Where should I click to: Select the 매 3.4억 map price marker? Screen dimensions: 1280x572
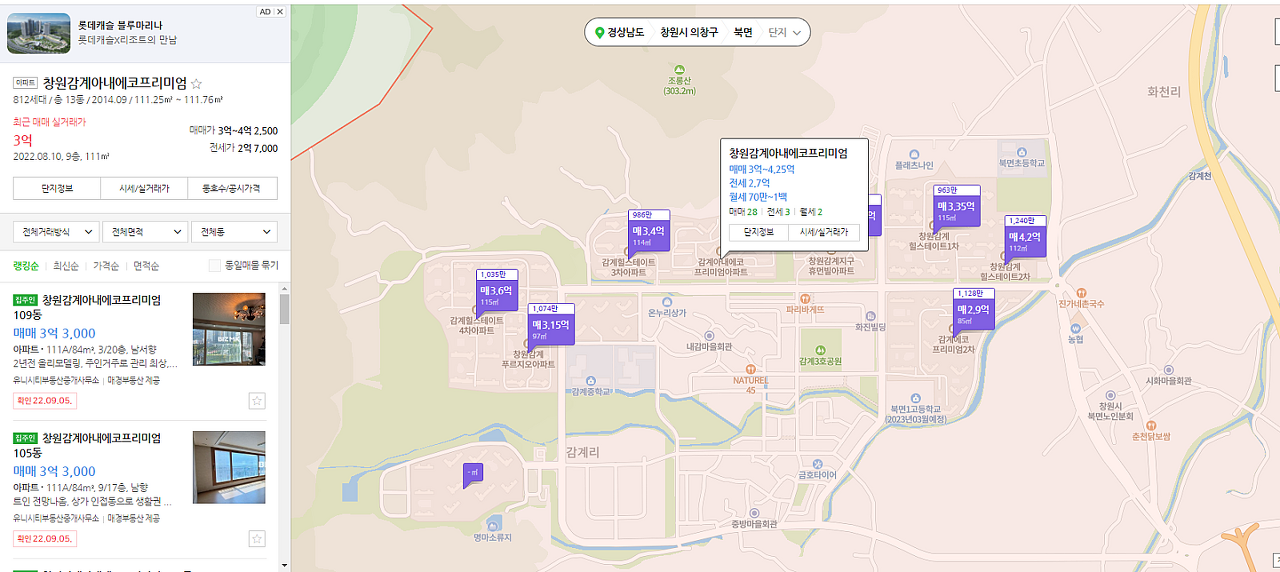coord(648,231)
